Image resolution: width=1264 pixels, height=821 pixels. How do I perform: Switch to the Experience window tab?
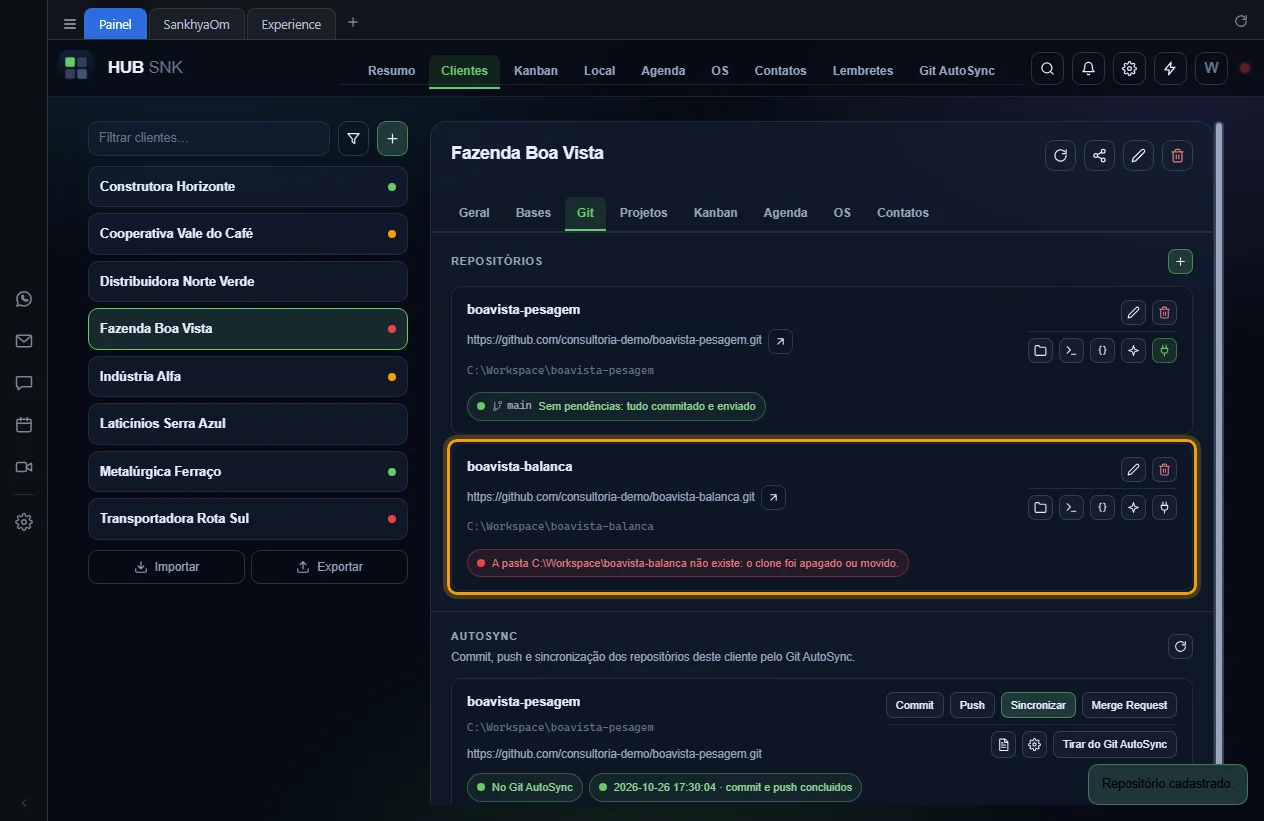(x=291, y=24)
